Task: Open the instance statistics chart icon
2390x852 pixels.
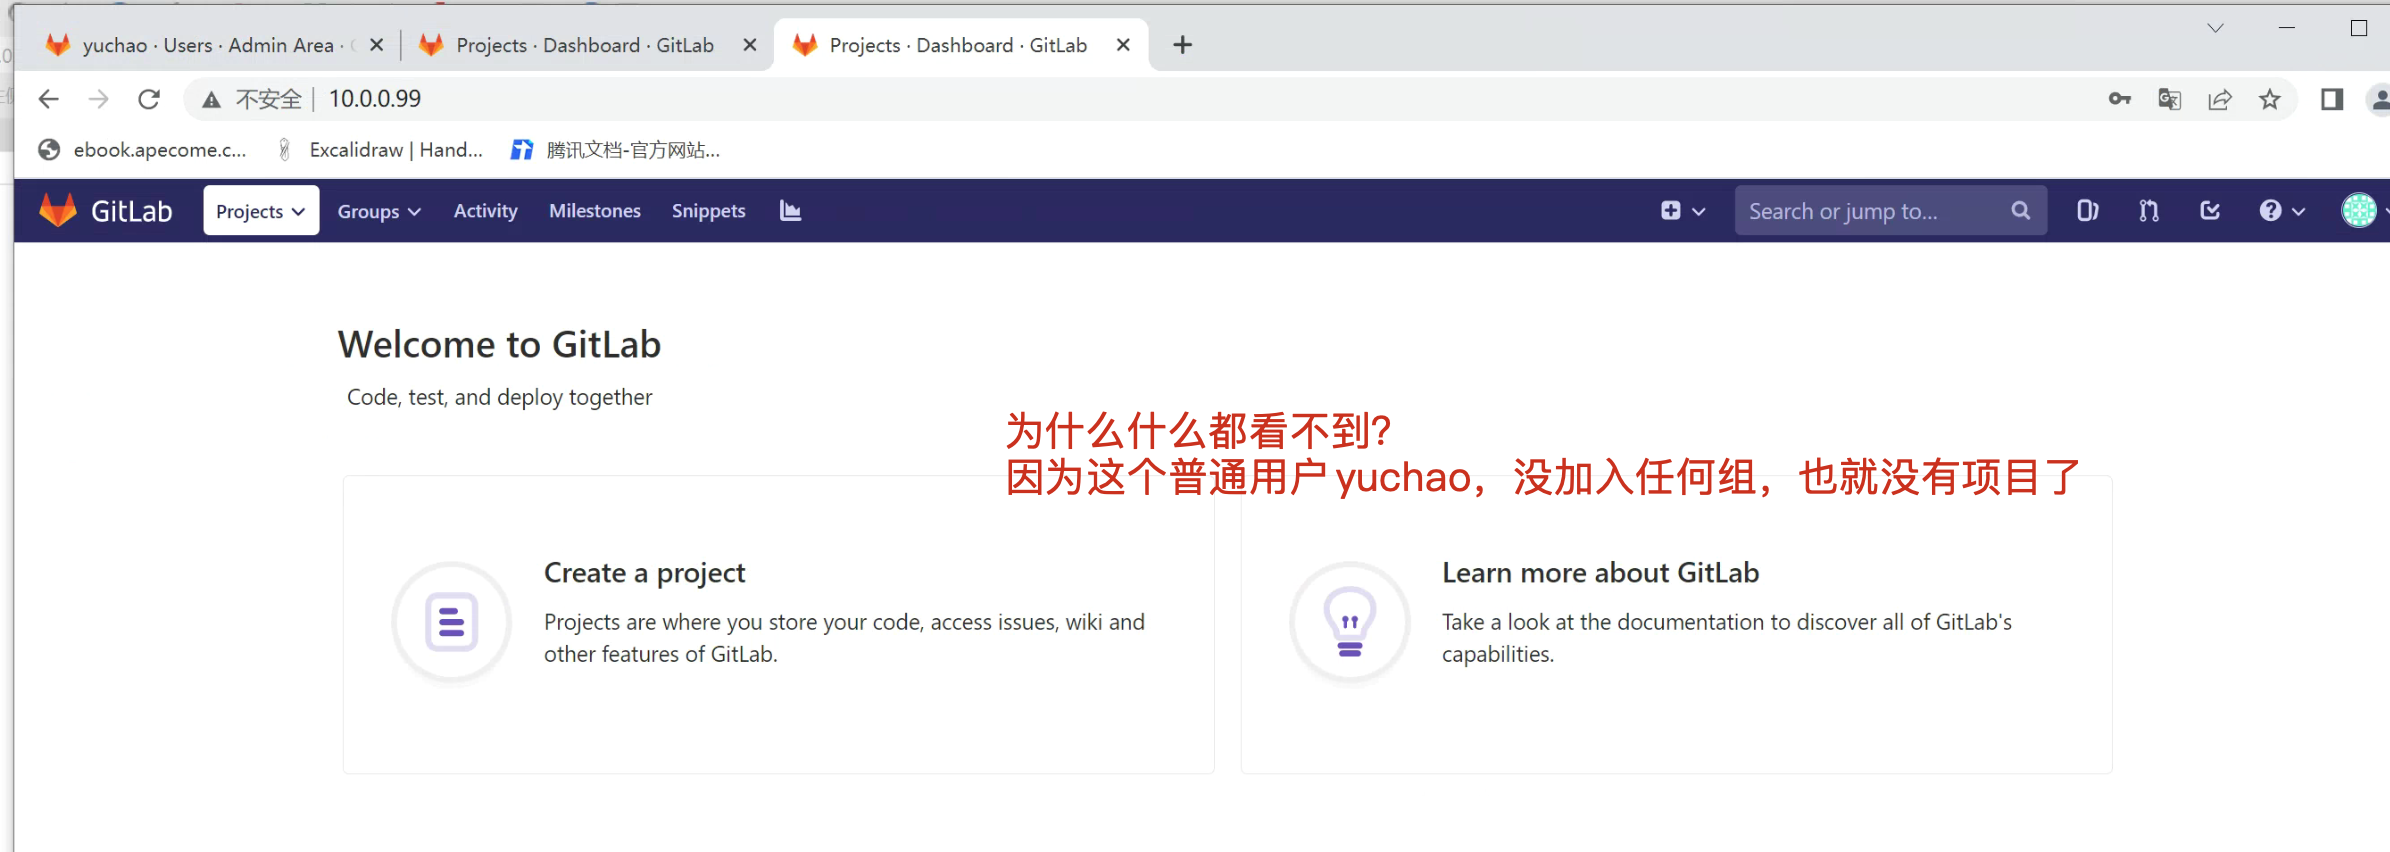Action: (x=790, y=211)
